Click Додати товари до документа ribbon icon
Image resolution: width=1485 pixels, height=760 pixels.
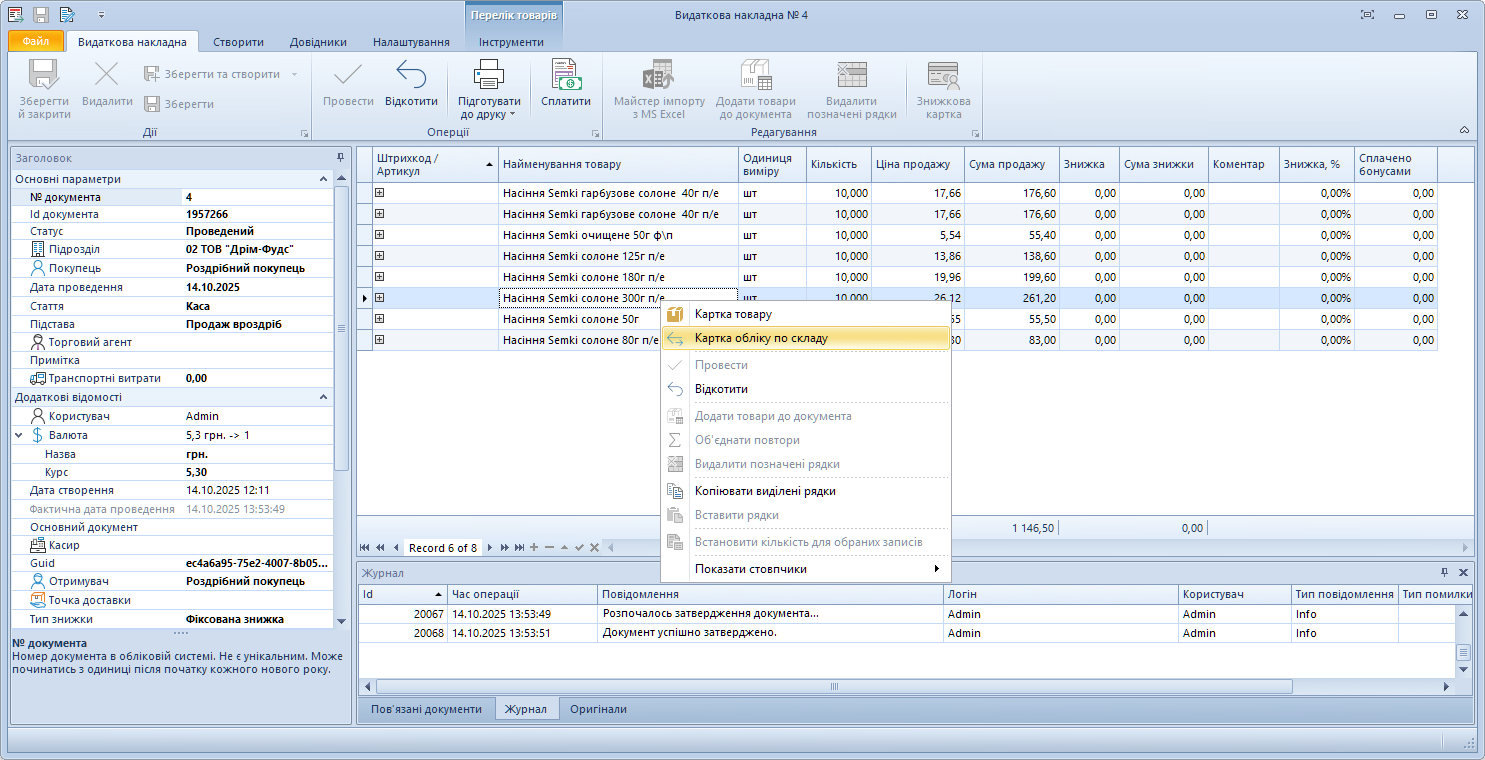755,76
